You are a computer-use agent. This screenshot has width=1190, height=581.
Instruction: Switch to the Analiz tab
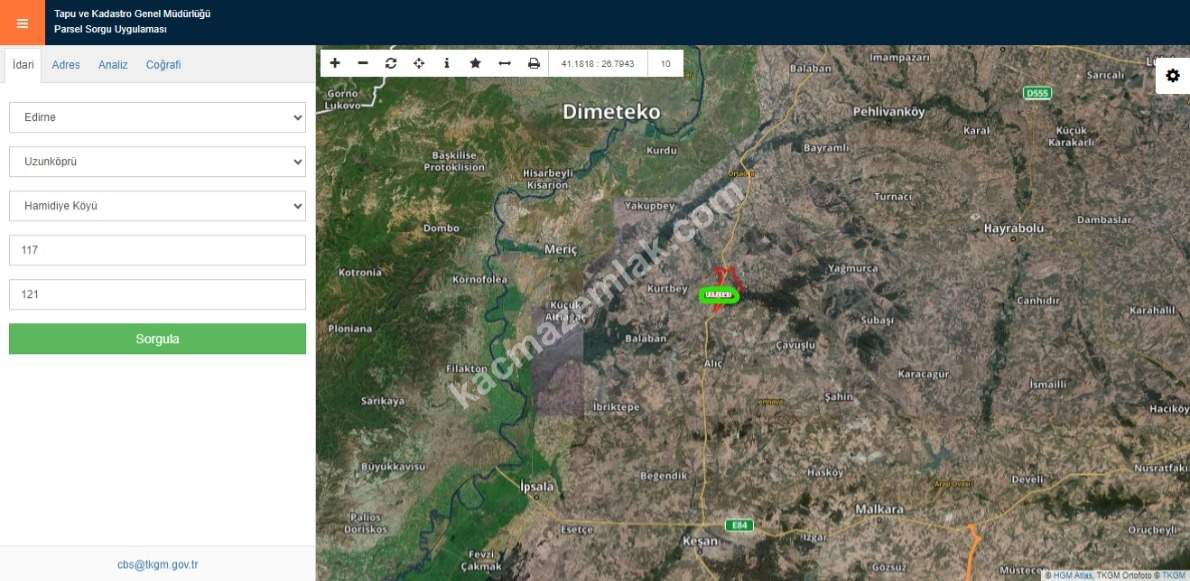click(x=113, y=65)
